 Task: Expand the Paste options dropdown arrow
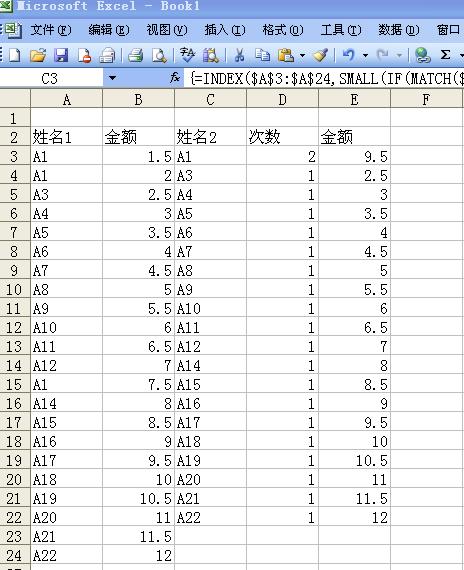pyautogui.click(x=302, y=56)
